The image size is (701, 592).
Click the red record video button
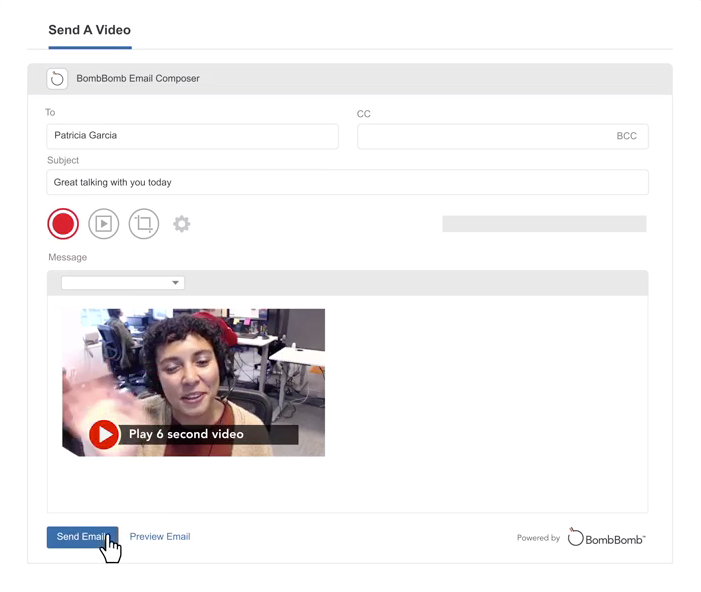[x=63, y=224]
